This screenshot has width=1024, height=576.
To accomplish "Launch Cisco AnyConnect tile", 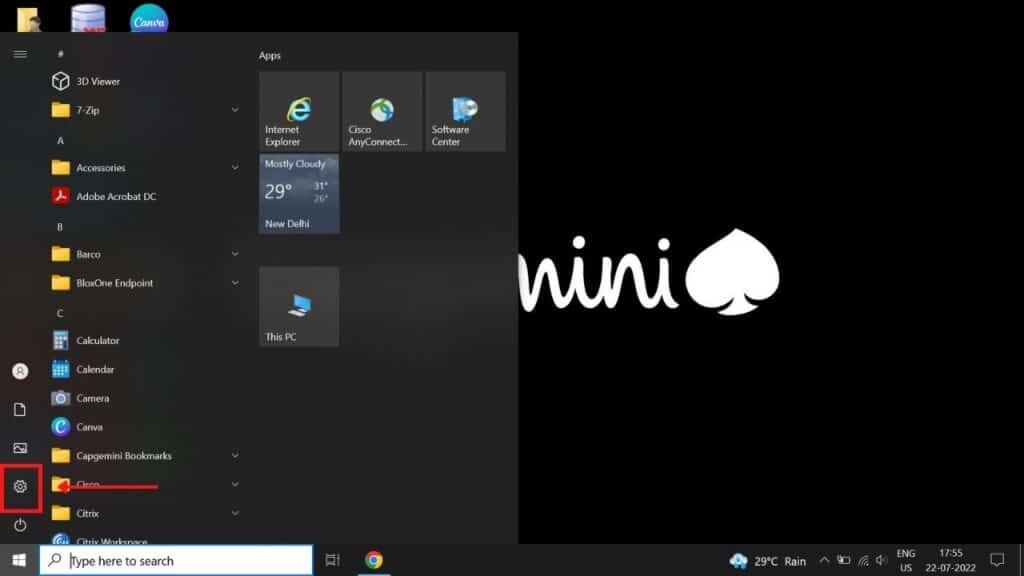I will (382, 112).
